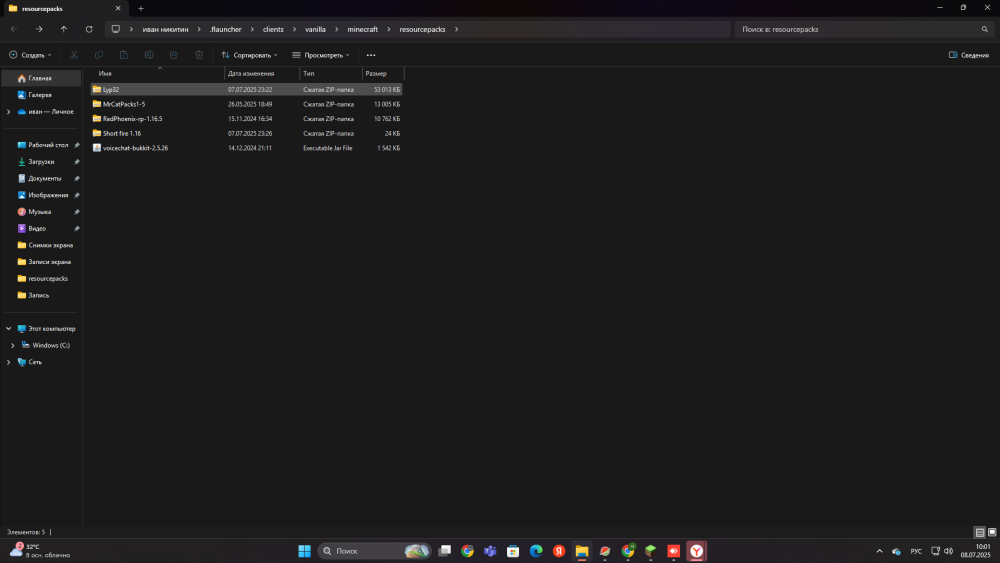Click the PC monitor icon in address bar
This screenshot has height=563, width=1000.
pos(115,29)
